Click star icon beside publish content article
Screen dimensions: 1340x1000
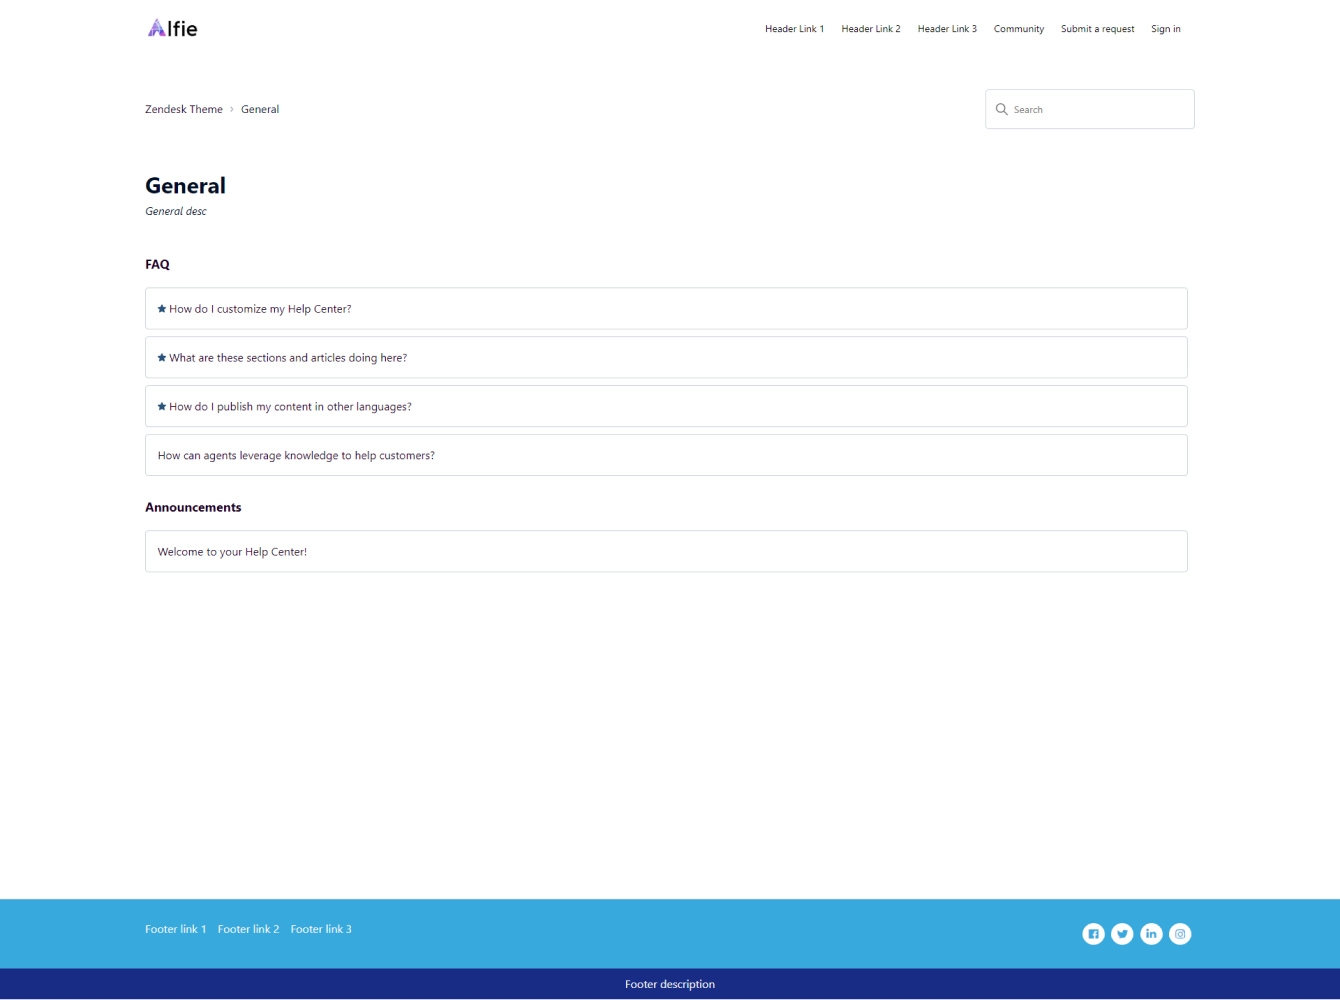tap(162, 407)
